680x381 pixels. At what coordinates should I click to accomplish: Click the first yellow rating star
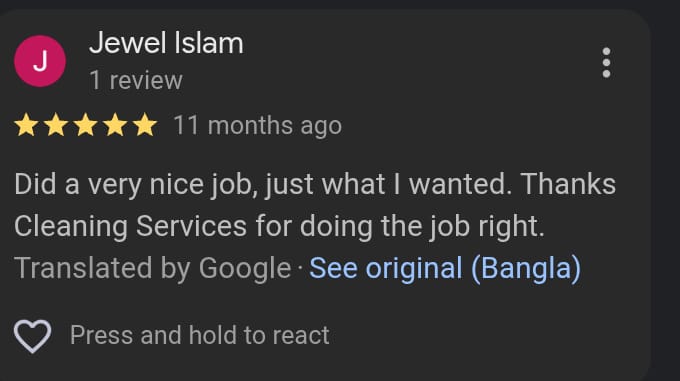[x=26, y=125]
